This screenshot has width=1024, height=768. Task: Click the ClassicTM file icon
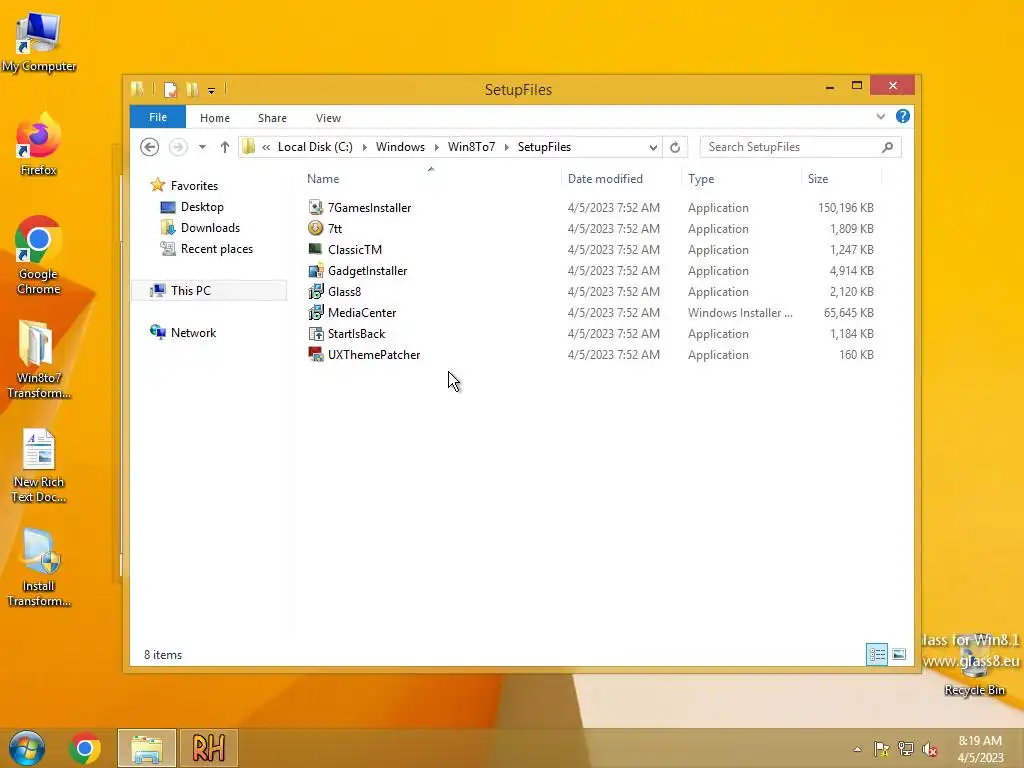point(315,249)
